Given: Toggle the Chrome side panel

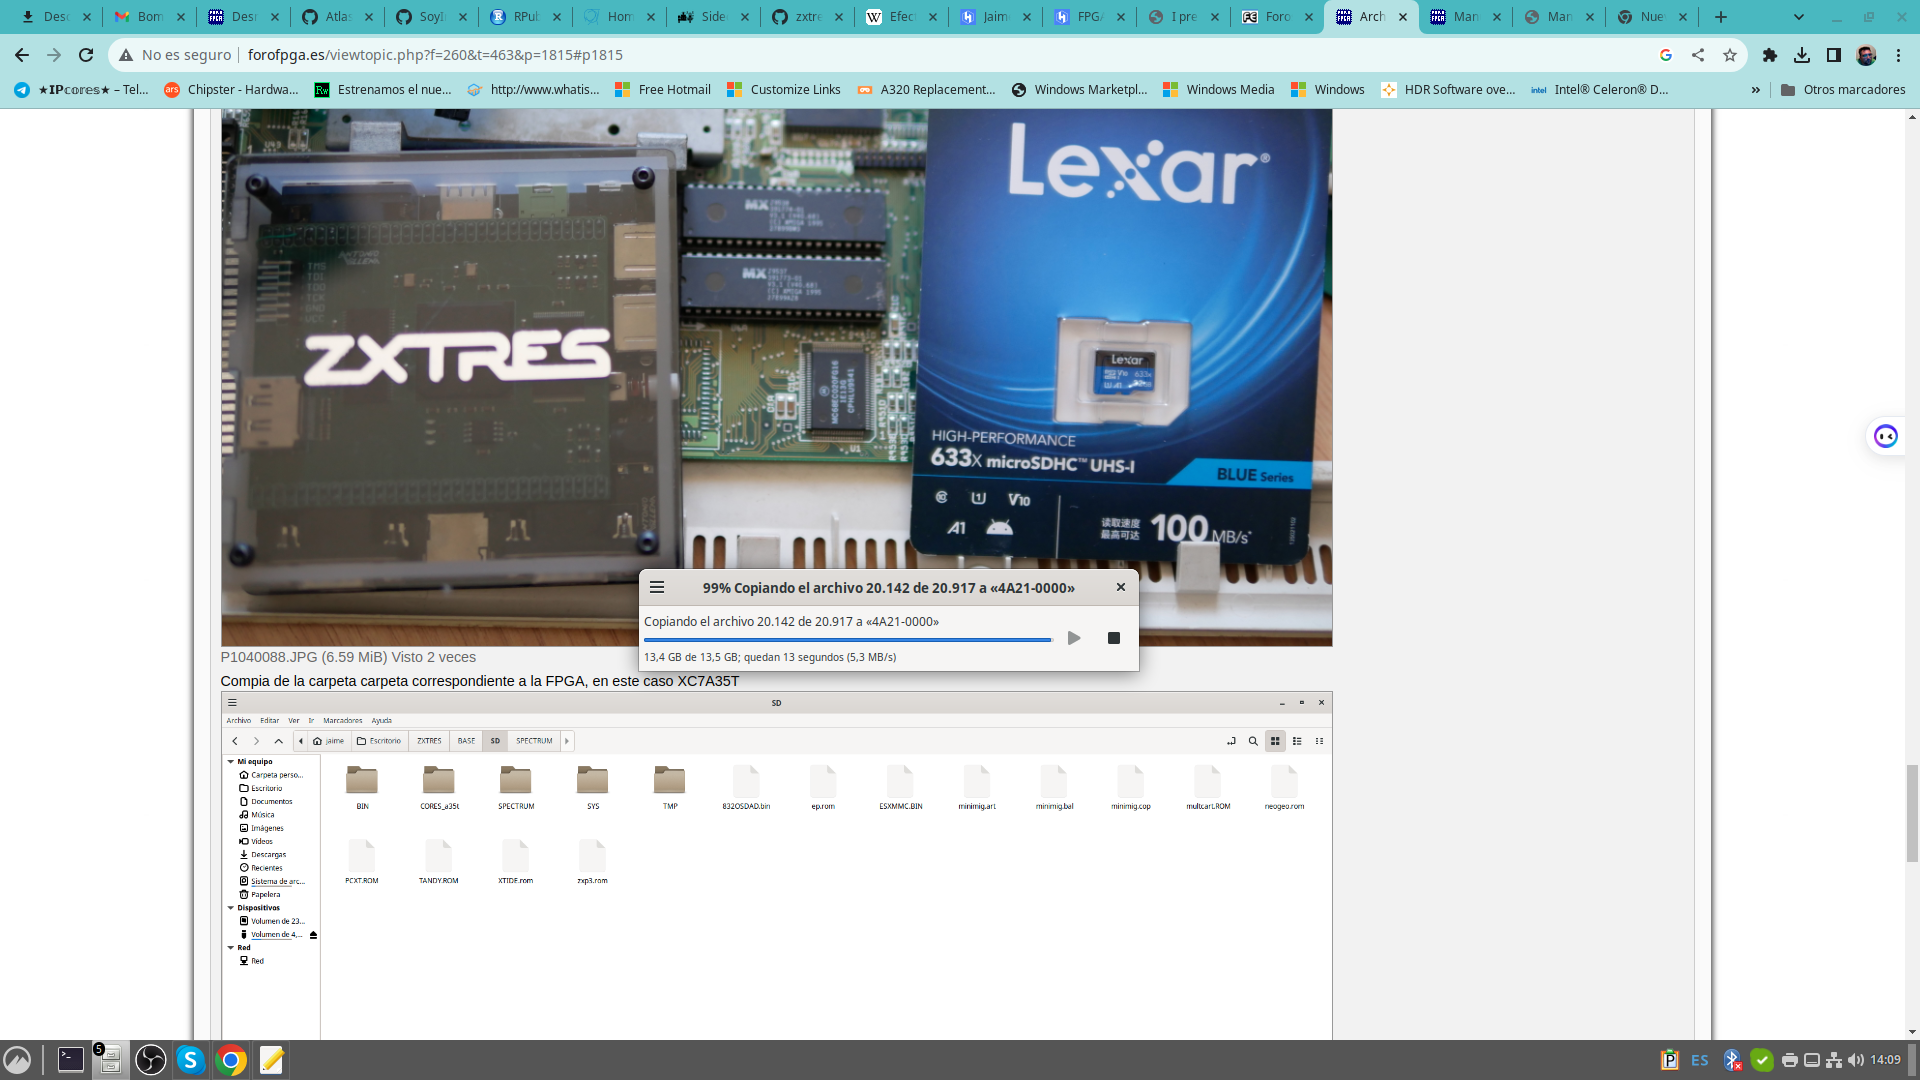Looking at the screenshot, I should [x=1833, y=55].
